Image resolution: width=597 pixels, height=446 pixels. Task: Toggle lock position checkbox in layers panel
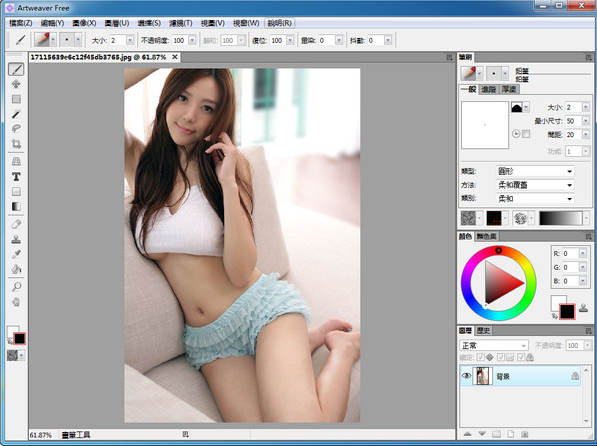(x=481, y=357)
